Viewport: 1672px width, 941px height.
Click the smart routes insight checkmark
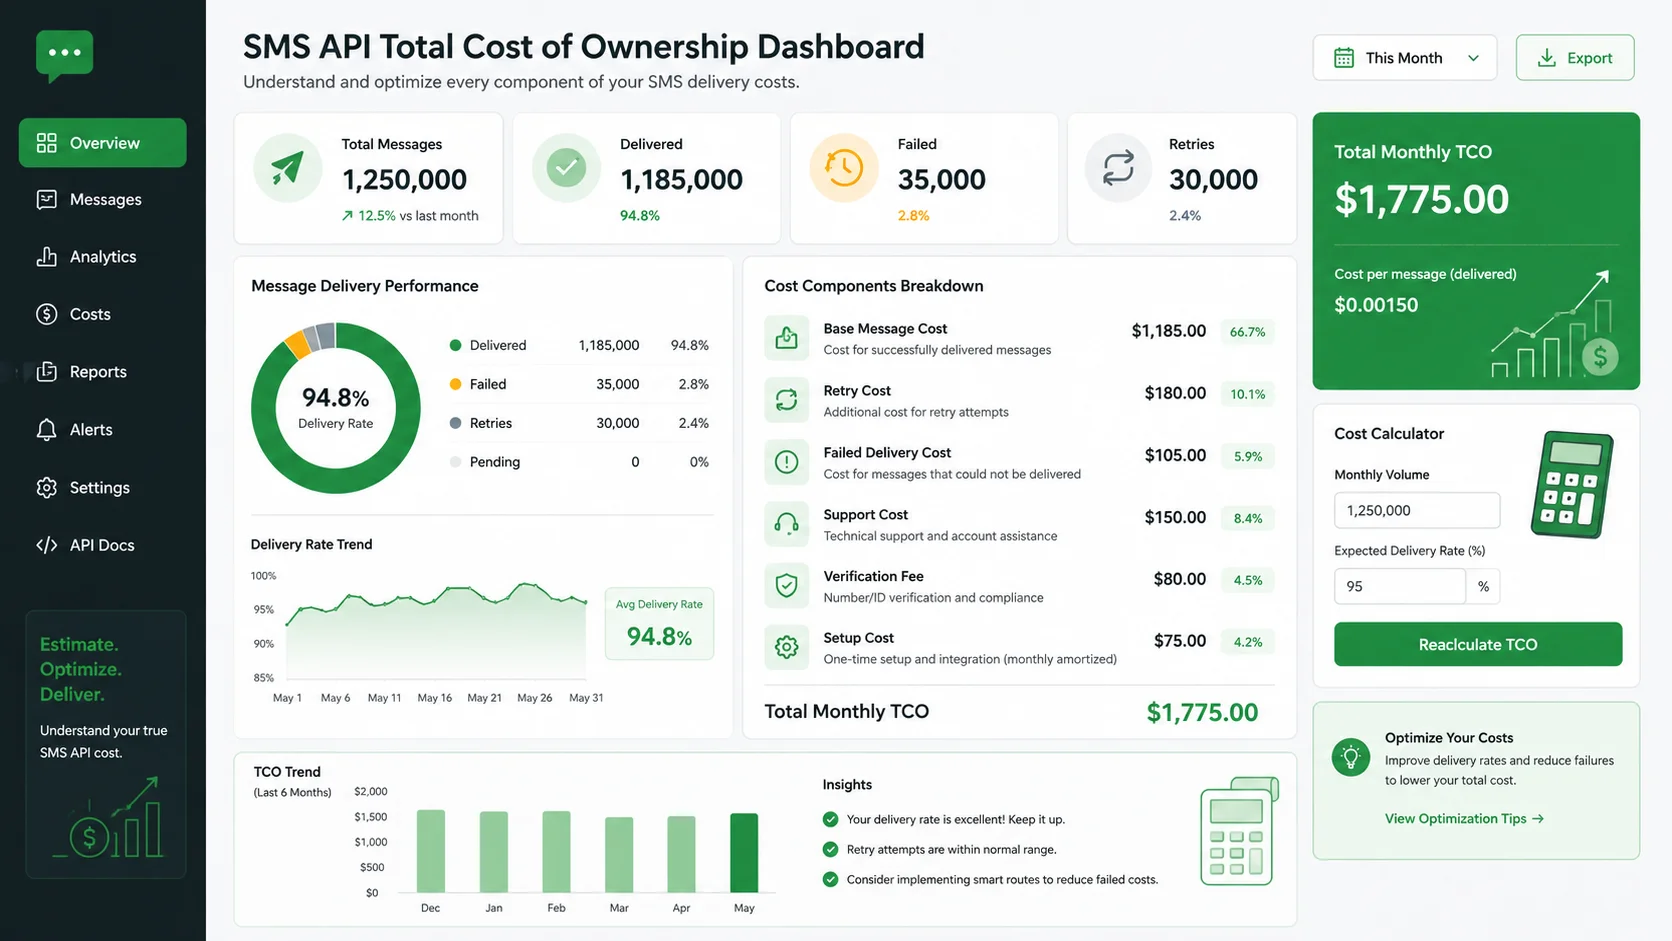point(830,880)
